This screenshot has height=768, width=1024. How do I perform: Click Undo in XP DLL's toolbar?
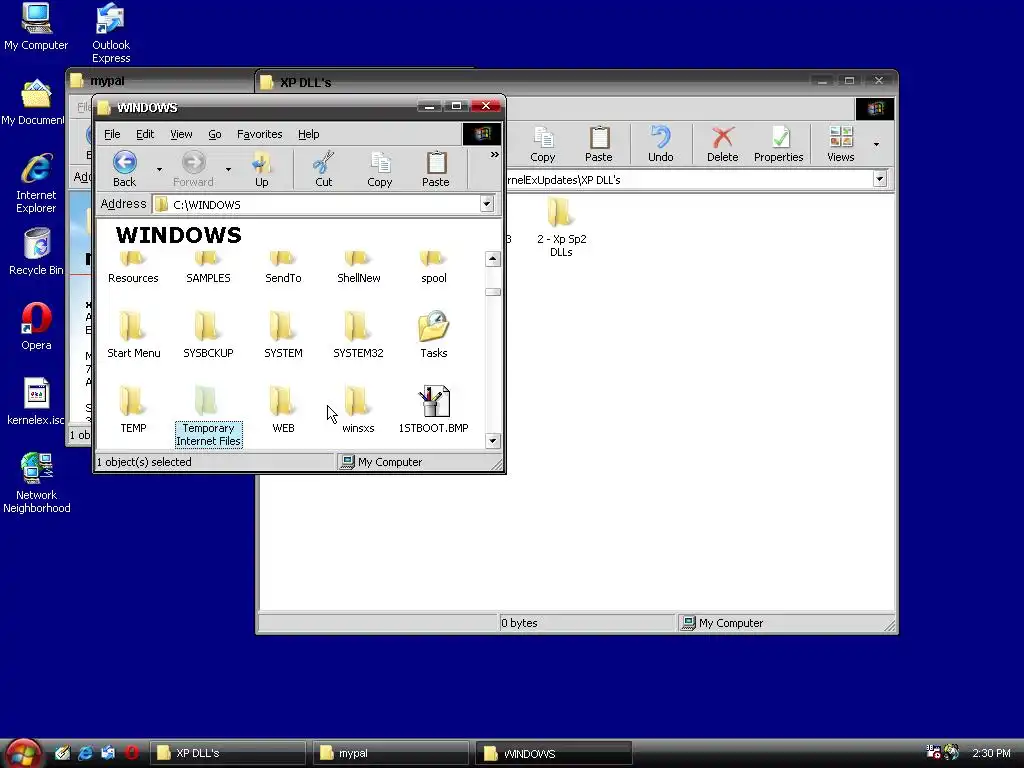pos(661,144)
